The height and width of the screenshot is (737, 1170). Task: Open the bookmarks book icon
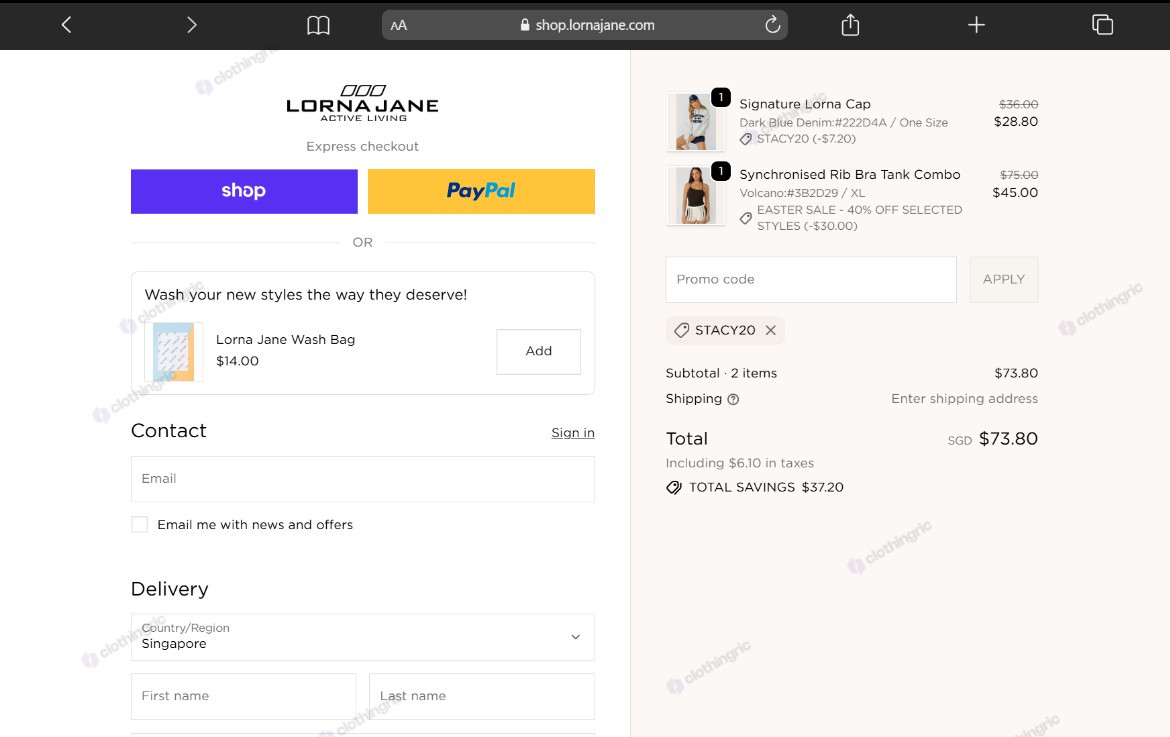(x=319, y=25)
